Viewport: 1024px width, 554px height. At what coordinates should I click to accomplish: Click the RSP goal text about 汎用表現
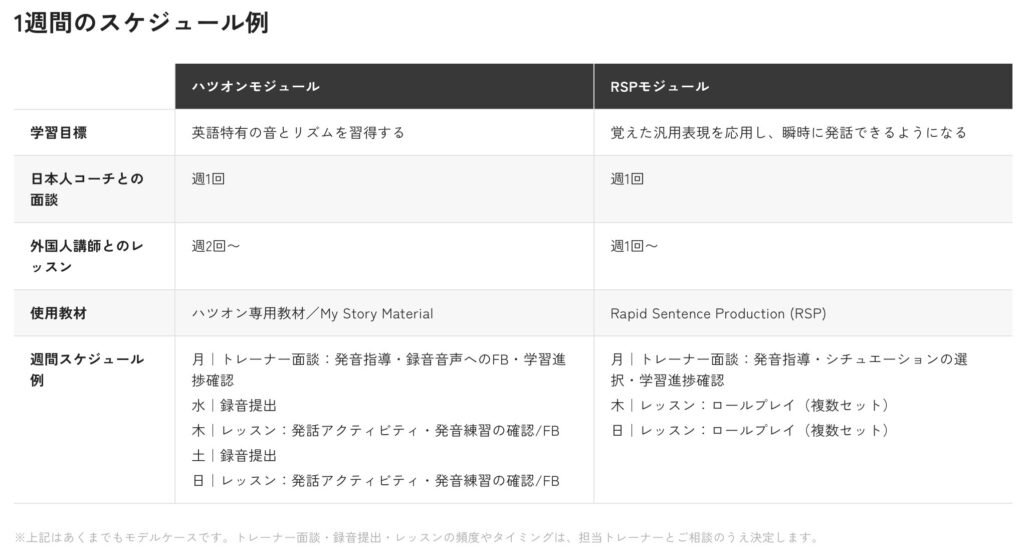(788, 133)
